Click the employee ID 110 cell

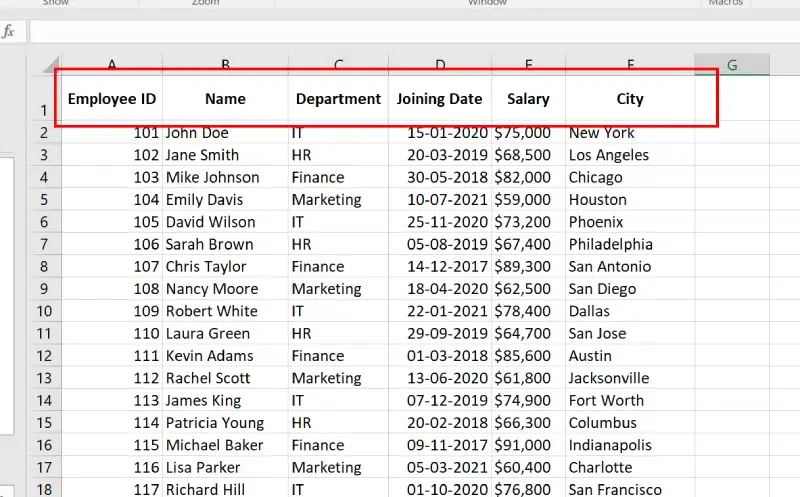tap(112, 334)
